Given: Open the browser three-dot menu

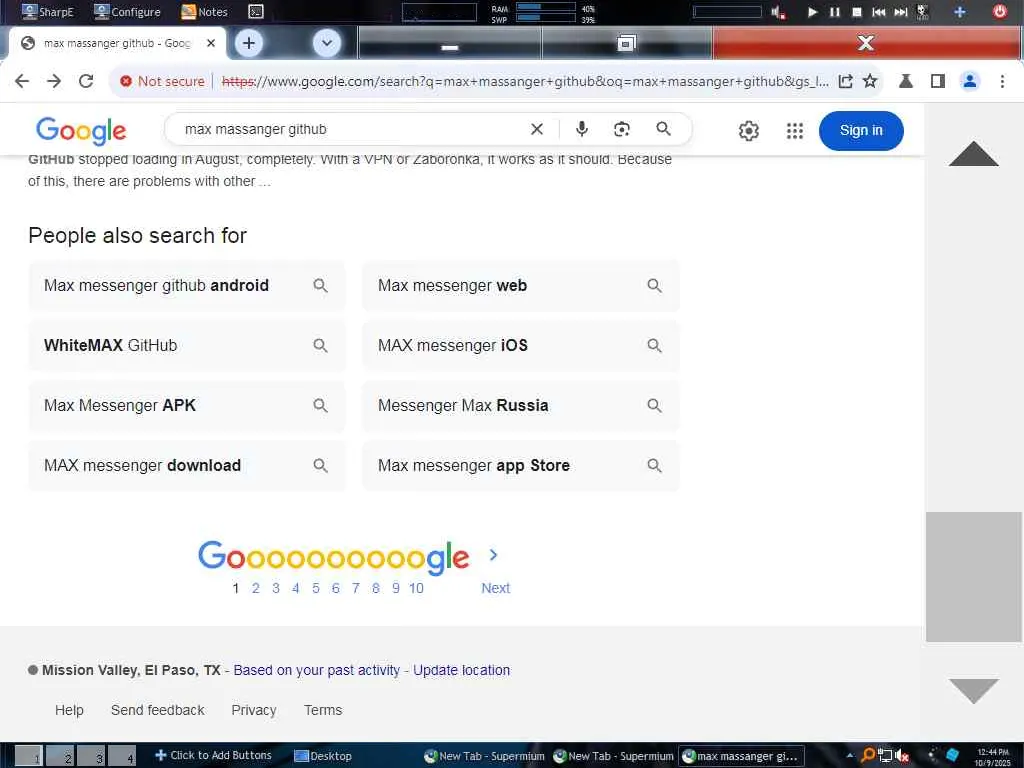Looking at the screenshot, I should (x=1002, y=81).
